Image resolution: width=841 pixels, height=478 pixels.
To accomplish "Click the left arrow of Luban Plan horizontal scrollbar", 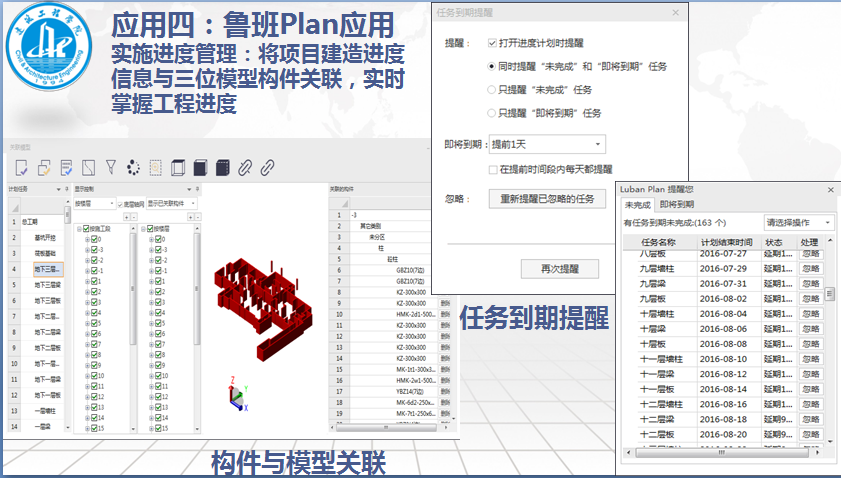I will click(629, 453).
